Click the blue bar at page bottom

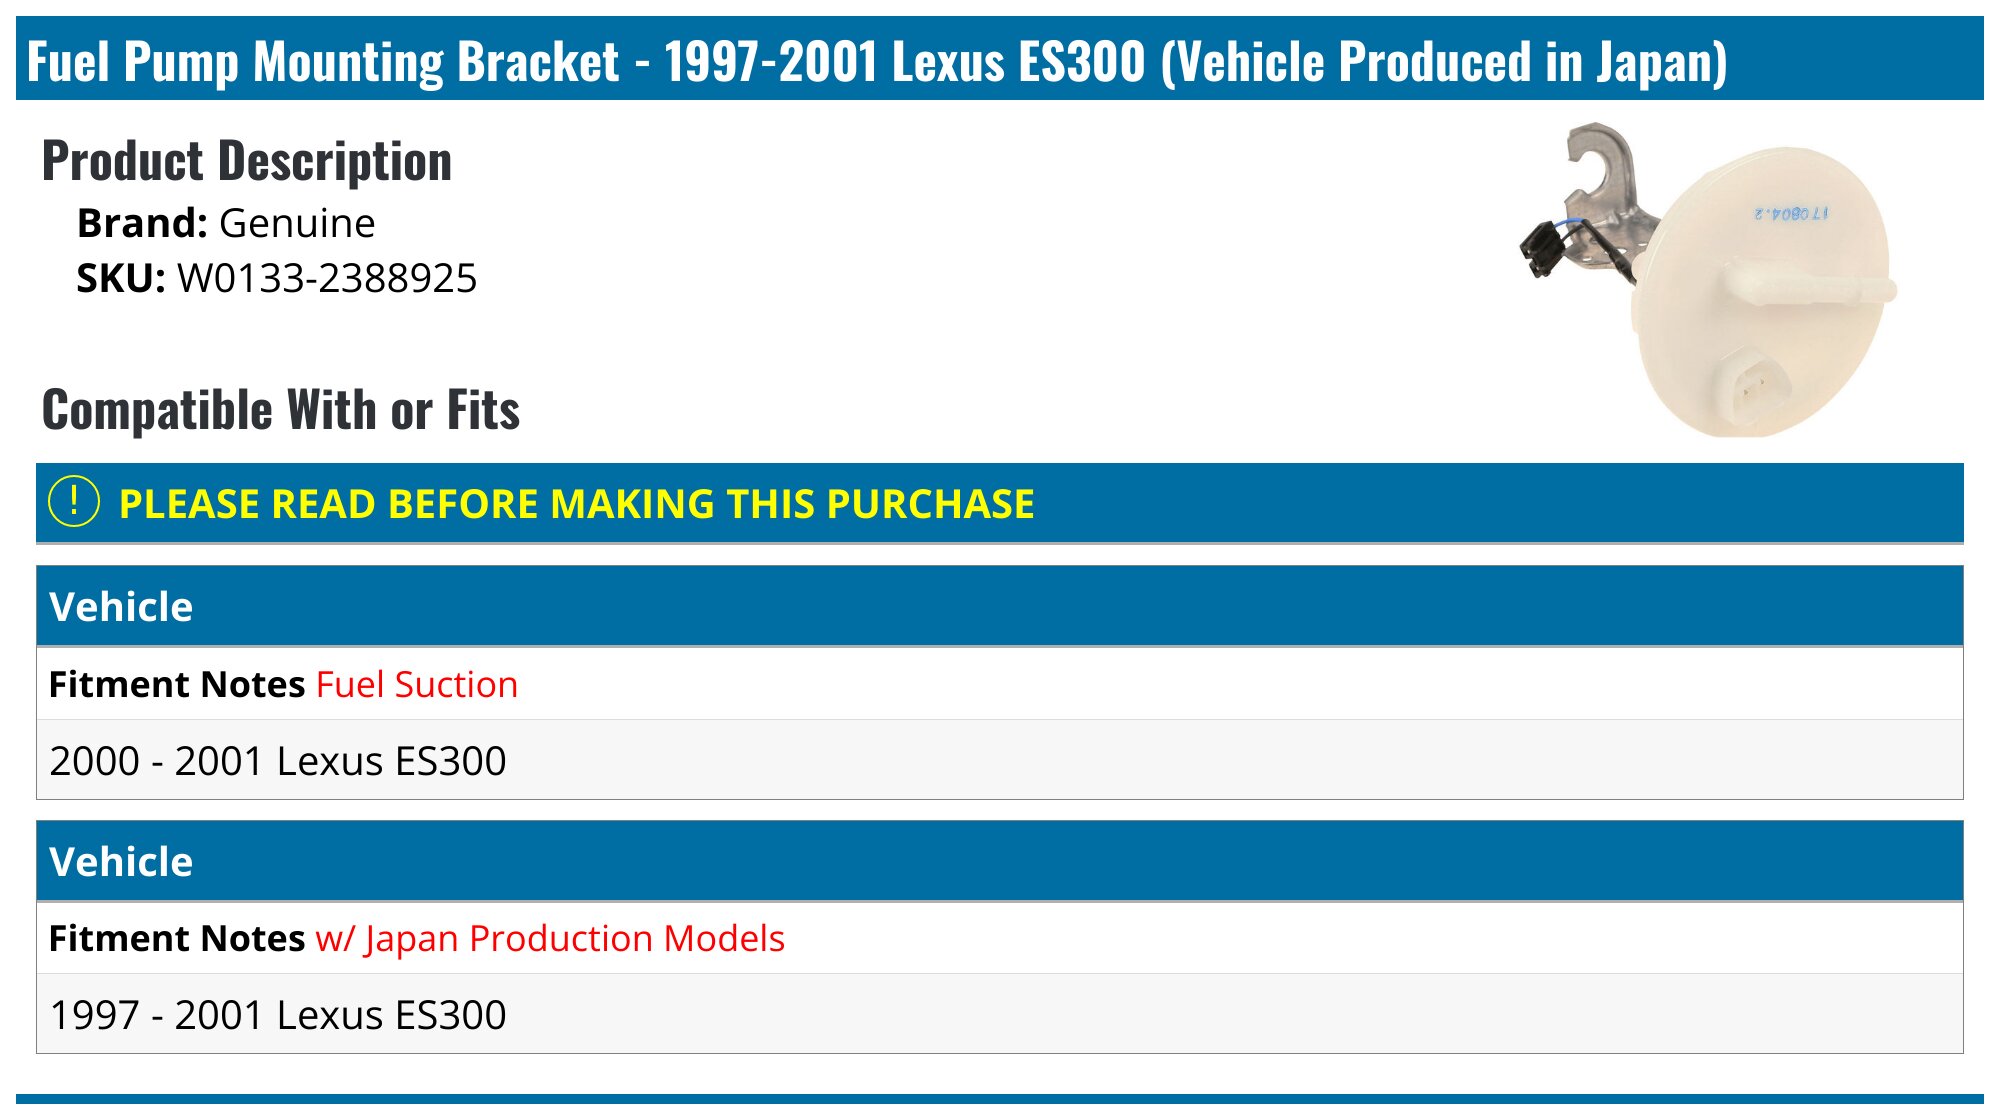[1000, 1100]
